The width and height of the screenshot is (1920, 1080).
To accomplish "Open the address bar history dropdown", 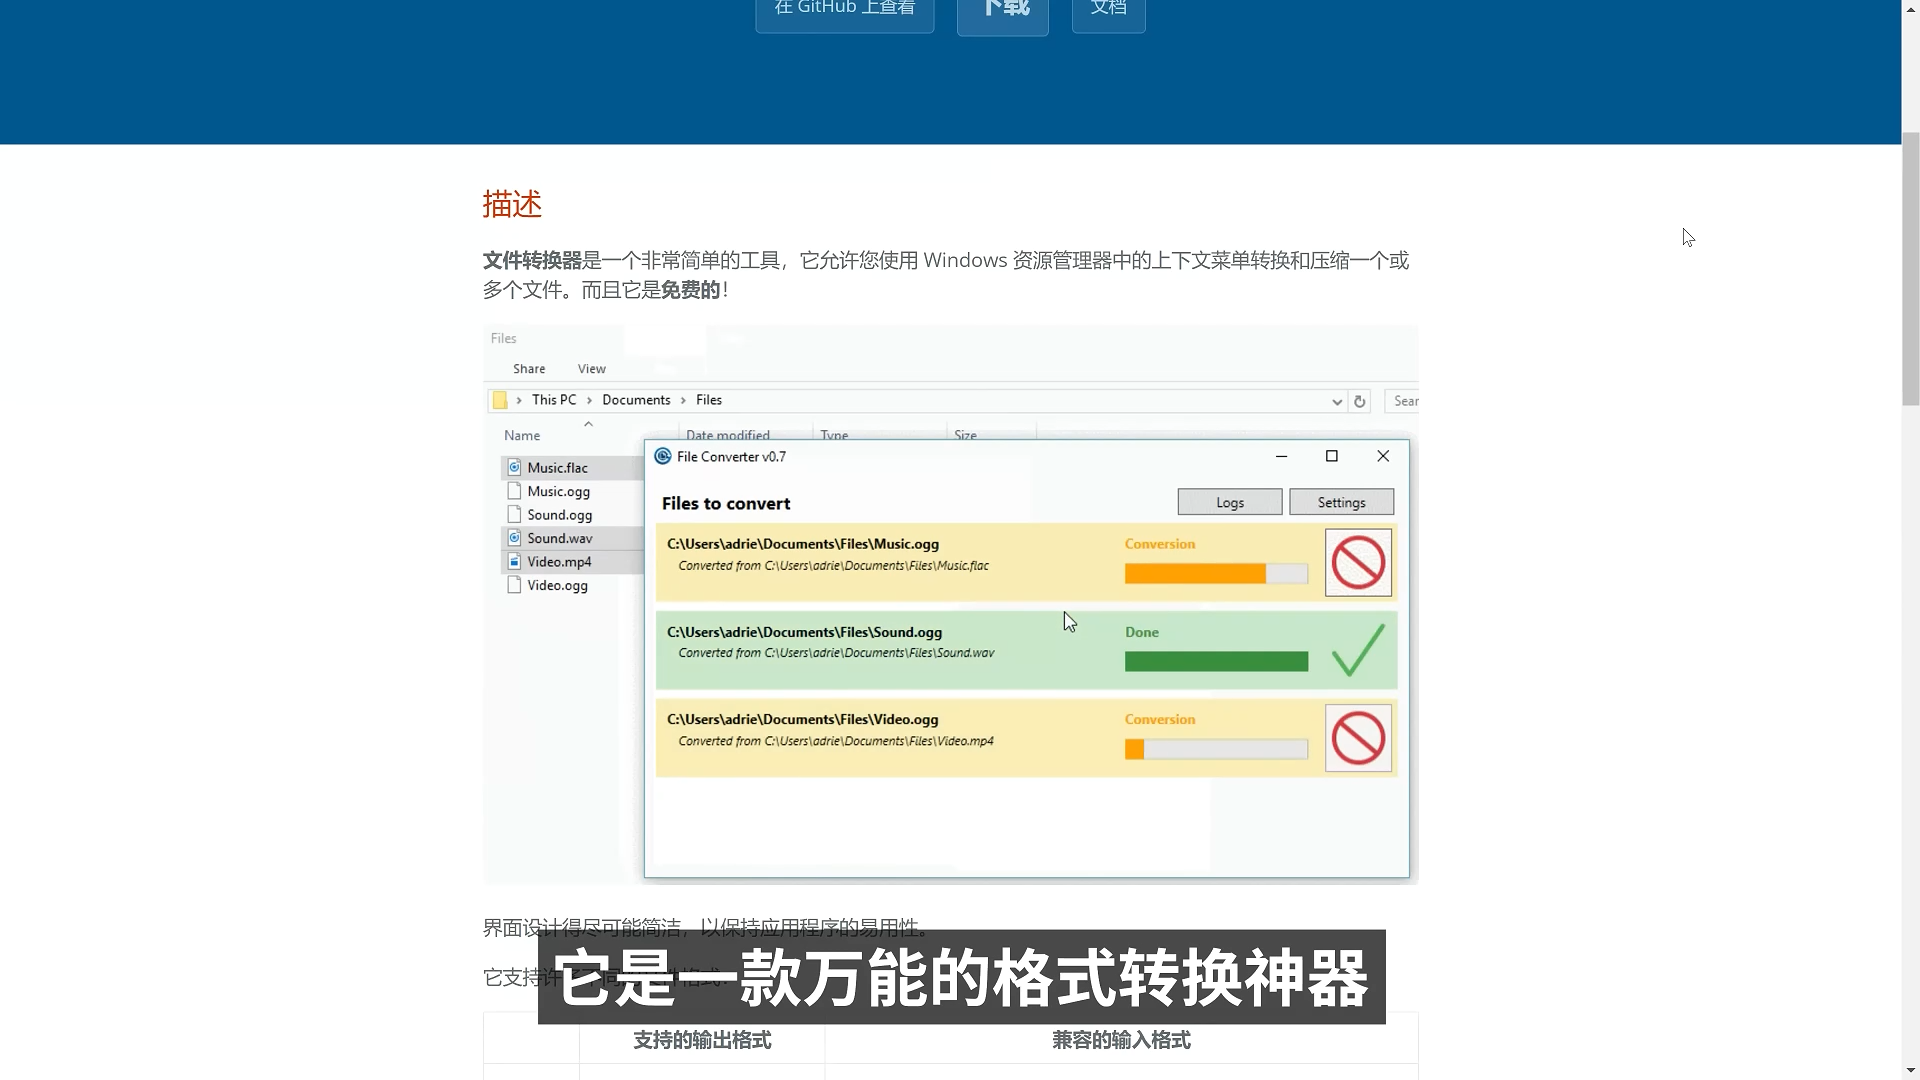I will [x=1336, y=402].
